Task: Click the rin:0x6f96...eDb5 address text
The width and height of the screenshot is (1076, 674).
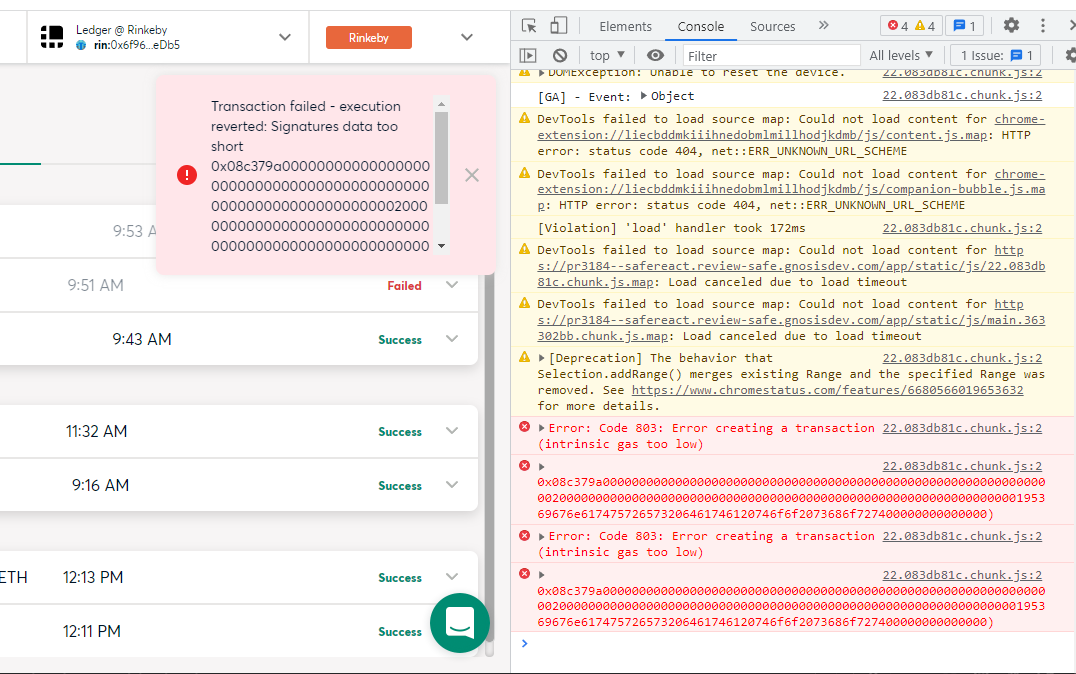Action: point(137,45)
